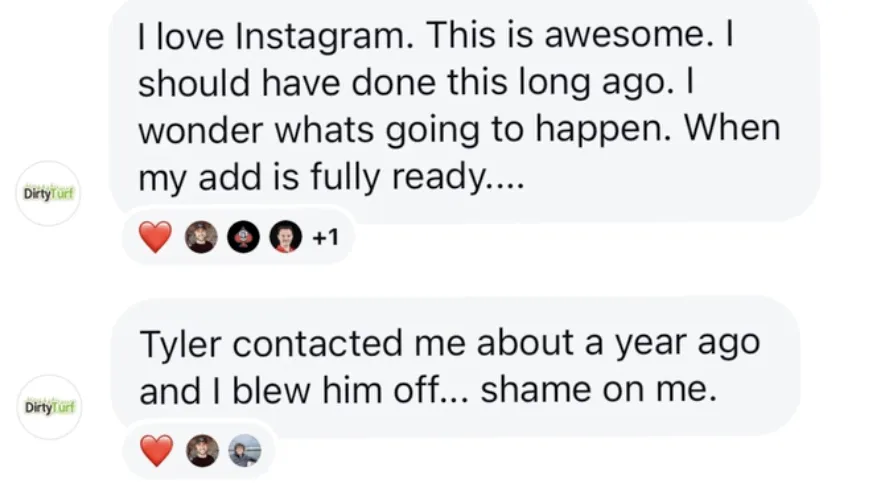Viewport: 888px width, 492px height.
Task: Open DirtyTurf avatar beside the Instagram message
Action: [x=49, y=192]
